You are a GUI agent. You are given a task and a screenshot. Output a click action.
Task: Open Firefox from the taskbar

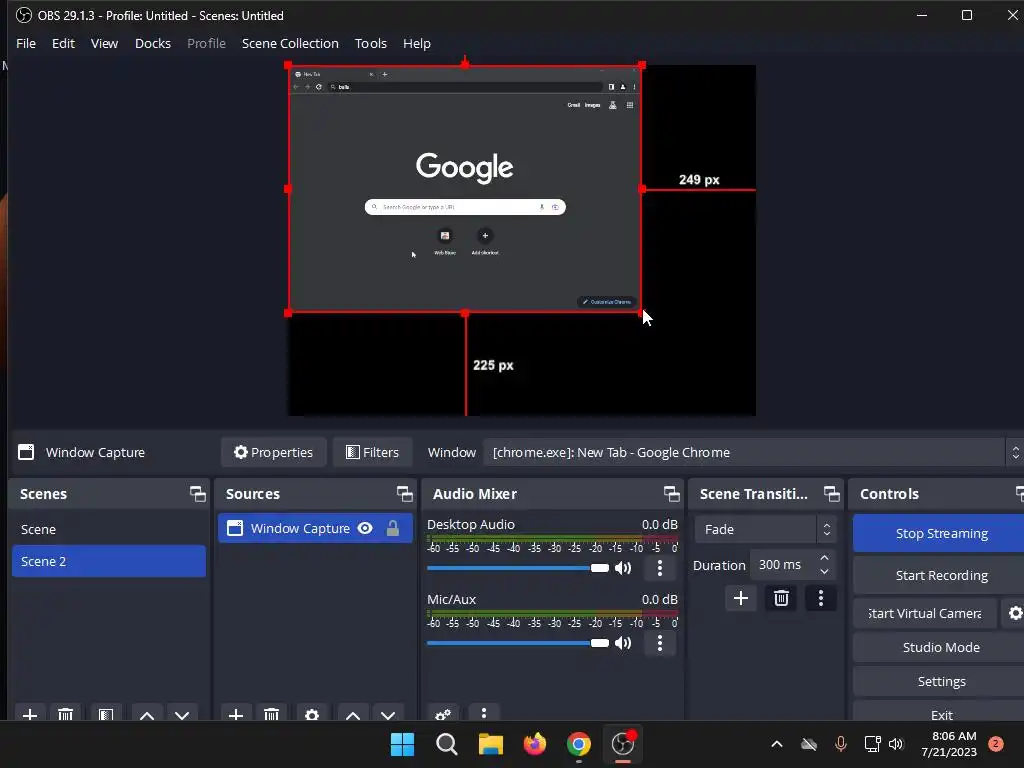535,744
